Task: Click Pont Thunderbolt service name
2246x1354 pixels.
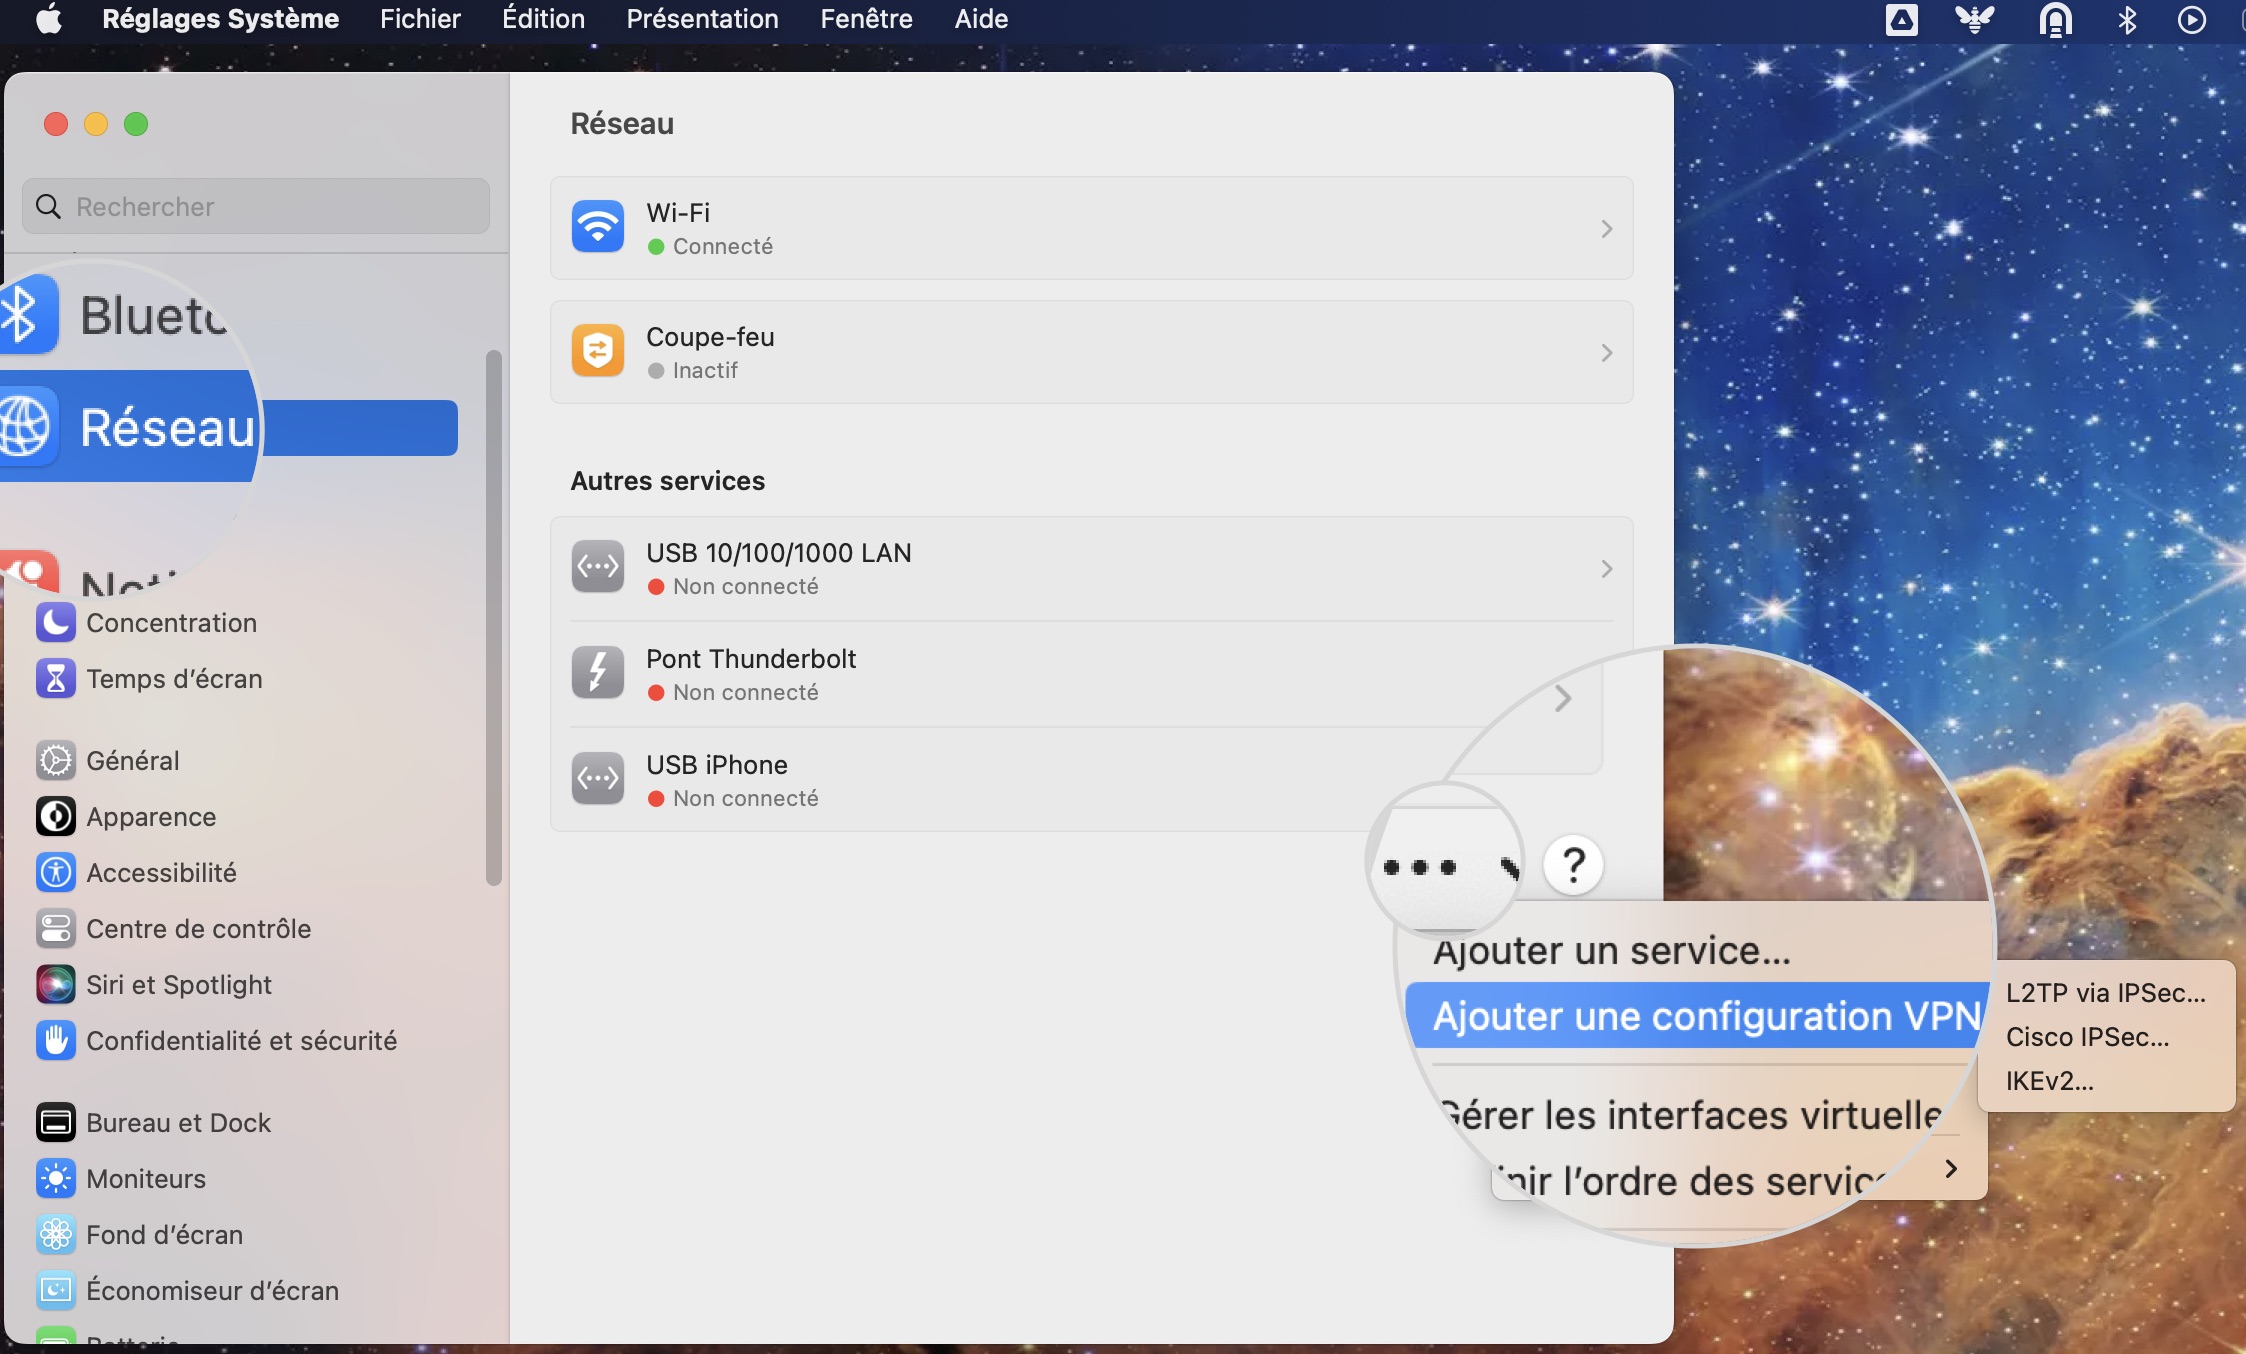Action: pos(751,658)
